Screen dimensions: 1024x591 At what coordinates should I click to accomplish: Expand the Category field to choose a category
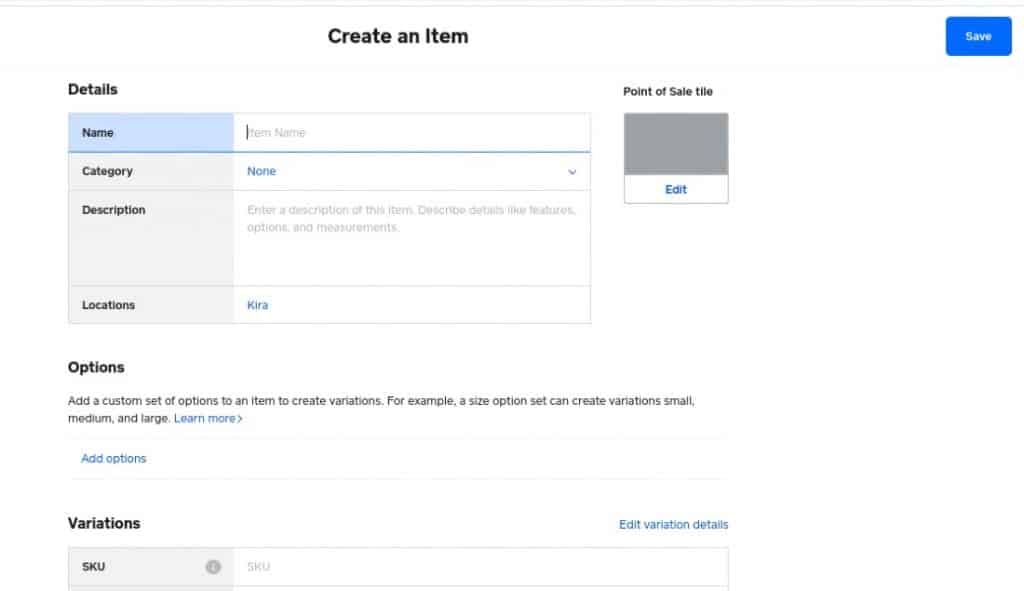400,171
